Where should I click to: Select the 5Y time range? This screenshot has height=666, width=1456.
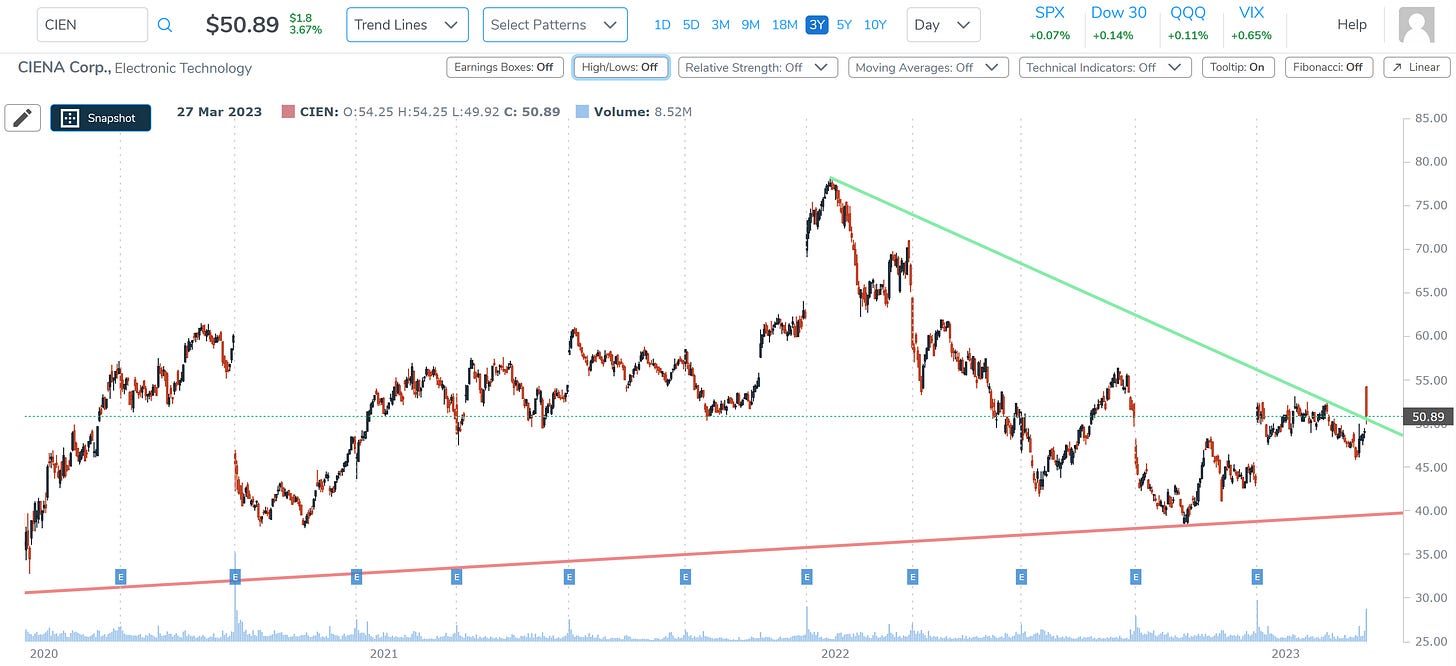pyautogui.click(x=845, y=25)
